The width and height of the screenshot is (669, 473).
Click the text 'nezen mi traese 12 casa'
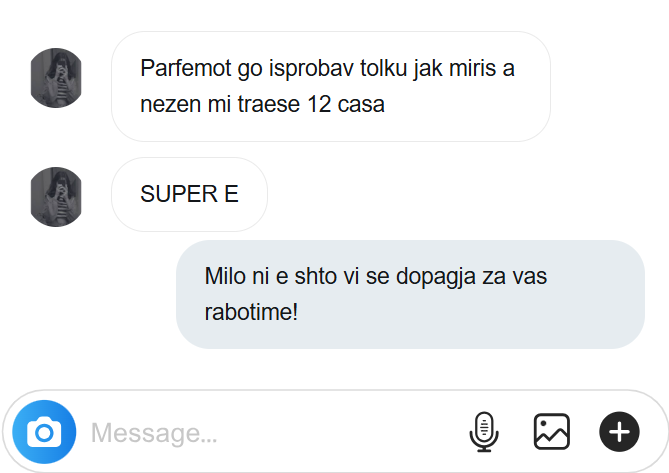coord(262,103)
